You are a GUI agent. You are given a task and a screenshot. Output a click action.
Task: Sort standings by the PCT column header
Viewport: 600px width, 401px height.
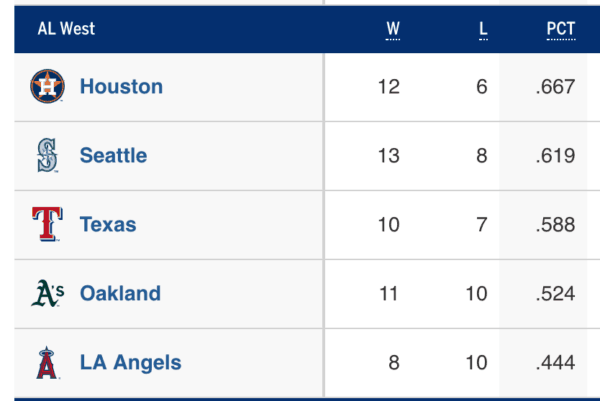point(560,29)
